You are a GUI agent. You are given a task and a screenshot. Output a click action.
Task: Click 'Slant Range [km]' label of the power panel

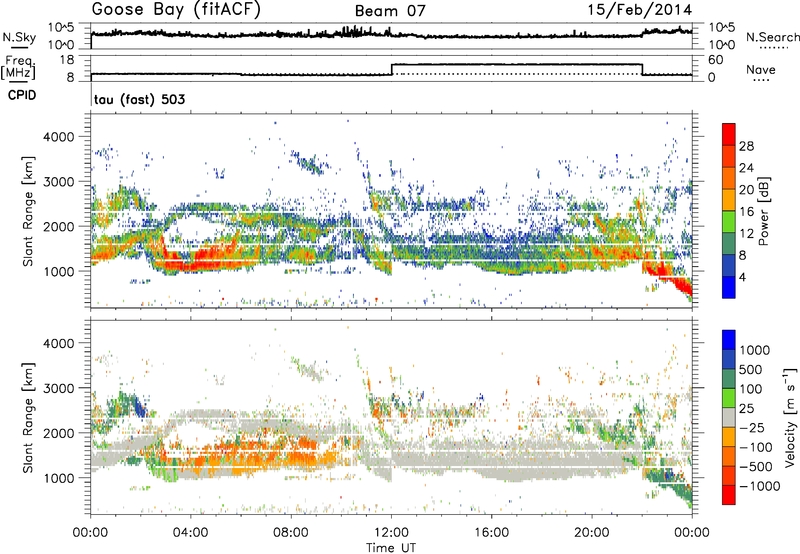click(x=28, y=211)
